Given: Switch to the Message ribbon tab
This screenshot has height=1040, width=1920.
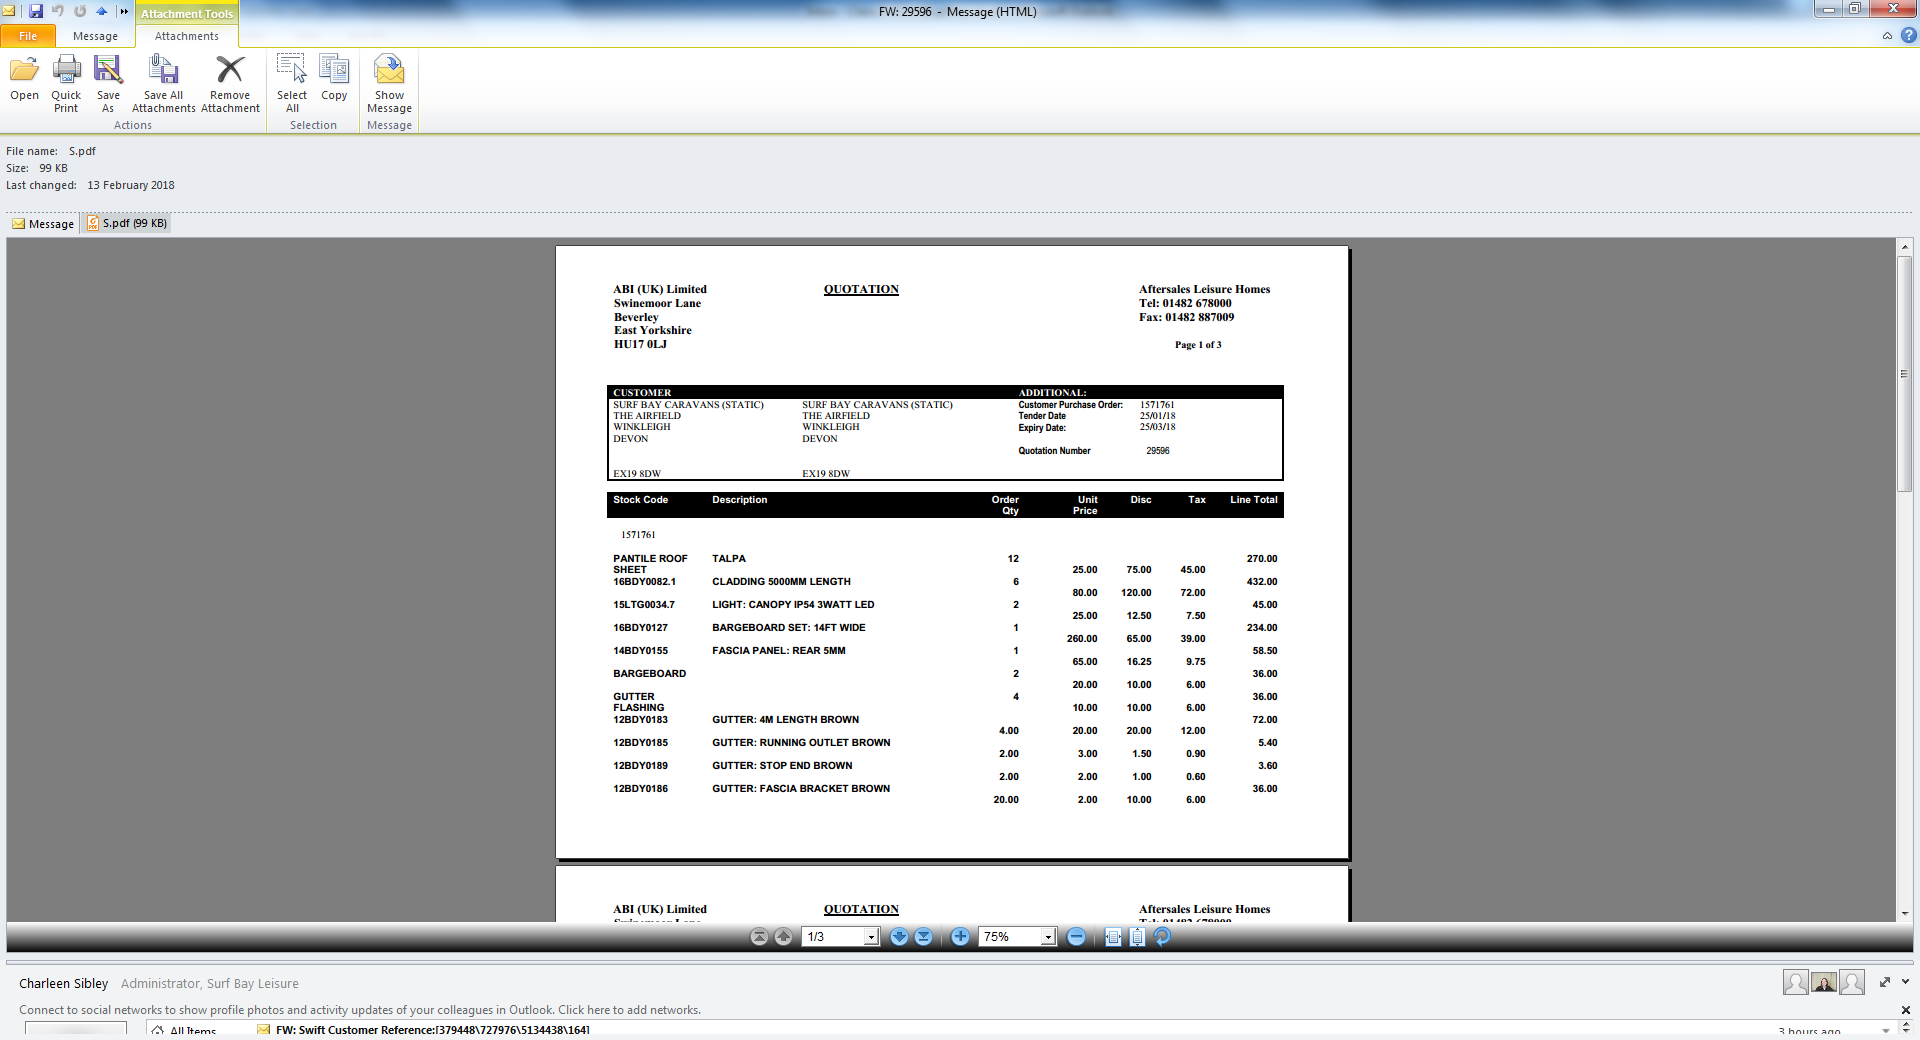Looking at the screenshot, I should point(95,36).
